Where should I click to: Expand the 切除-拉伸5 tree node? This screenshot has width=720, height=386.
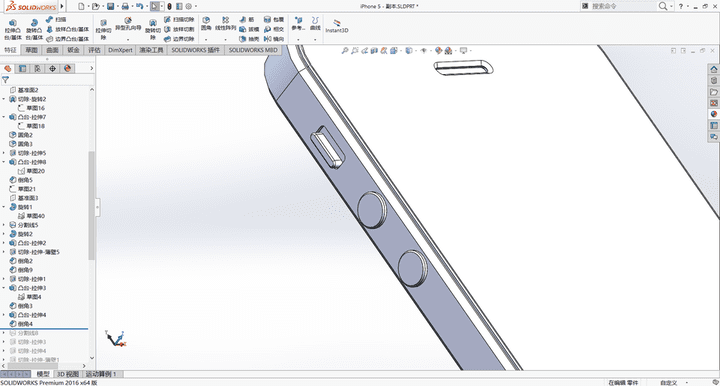click(x=4, y=153)
